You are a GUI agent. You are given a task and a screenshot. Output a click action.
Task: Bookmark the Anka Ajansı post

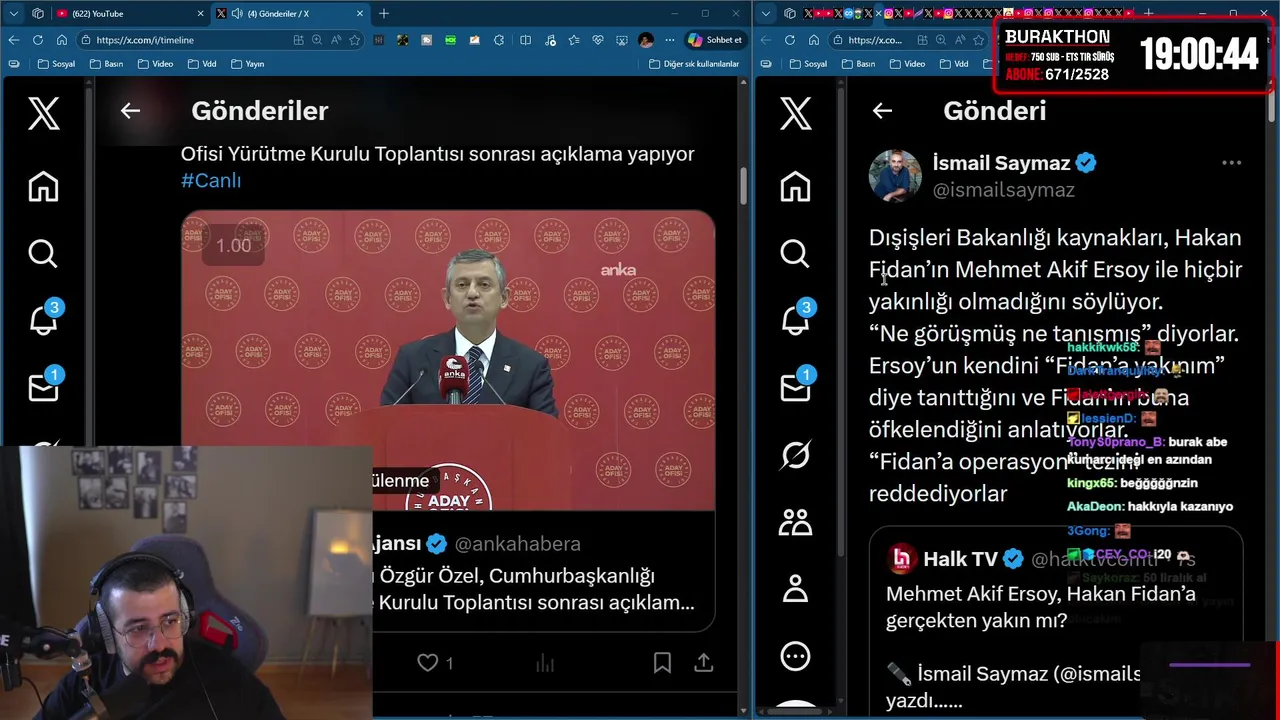(662, 663)
